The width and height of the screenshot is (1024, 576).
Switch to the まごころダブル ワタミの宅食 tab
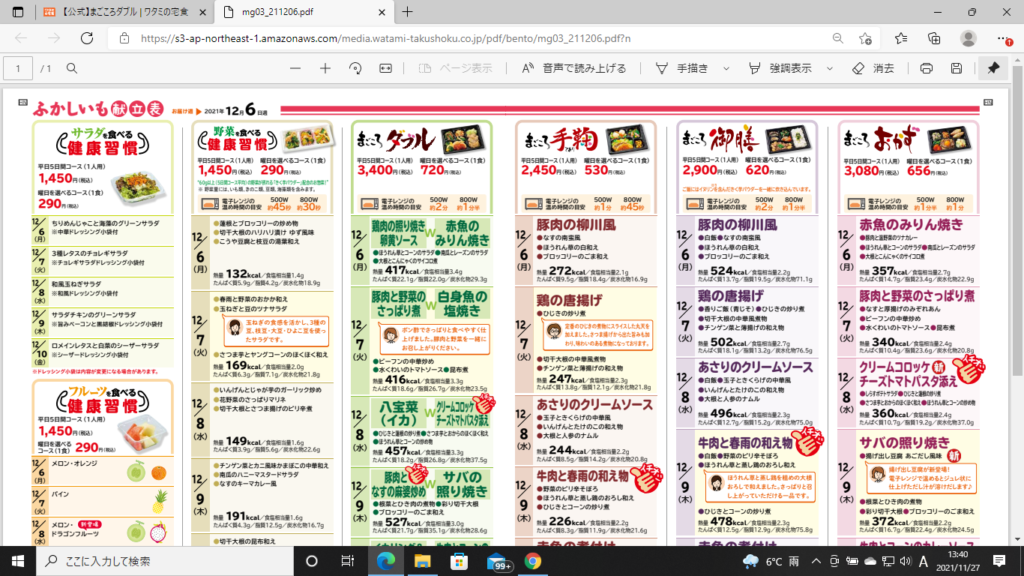point(123,12)
